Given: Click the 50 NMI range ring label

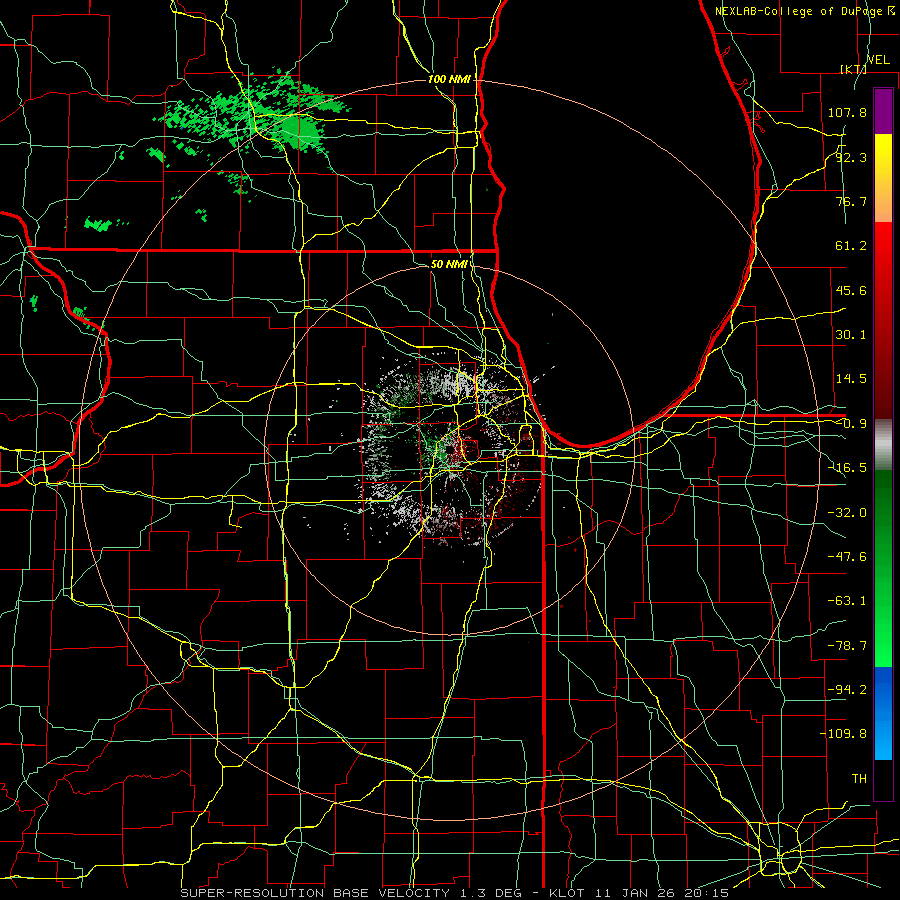Looking at the screenshot, I should (449, 265).
